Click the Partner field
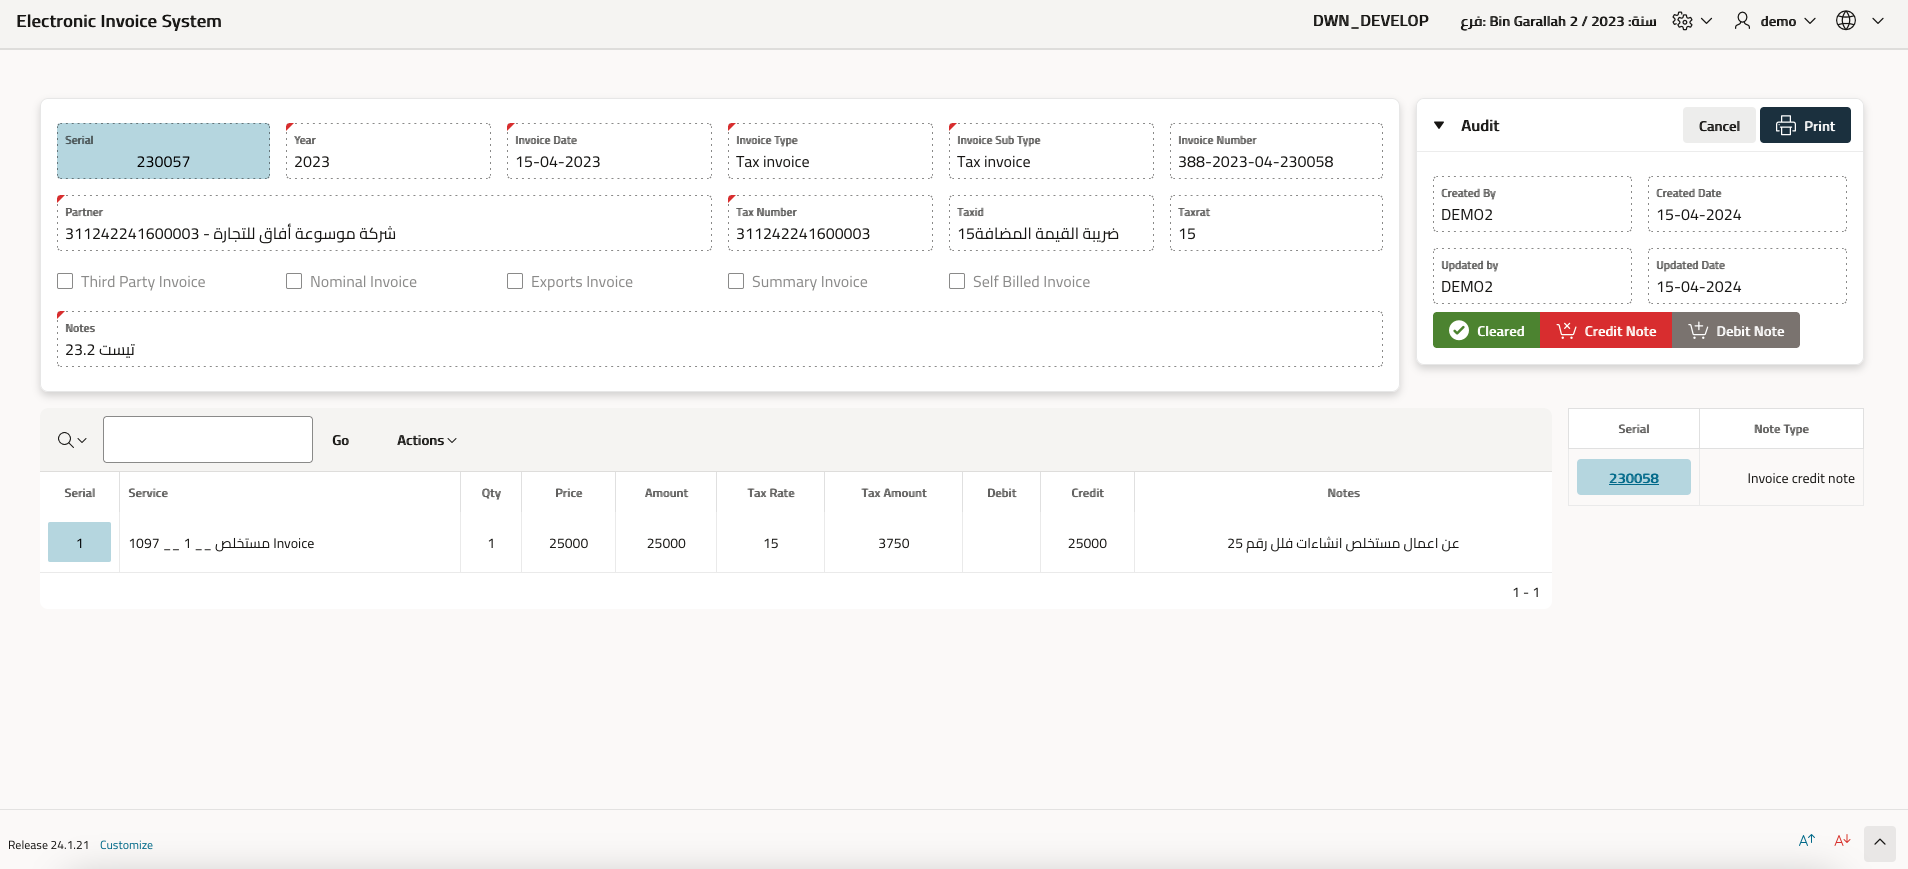This screenshot has width=1908, height=869. 384,223
